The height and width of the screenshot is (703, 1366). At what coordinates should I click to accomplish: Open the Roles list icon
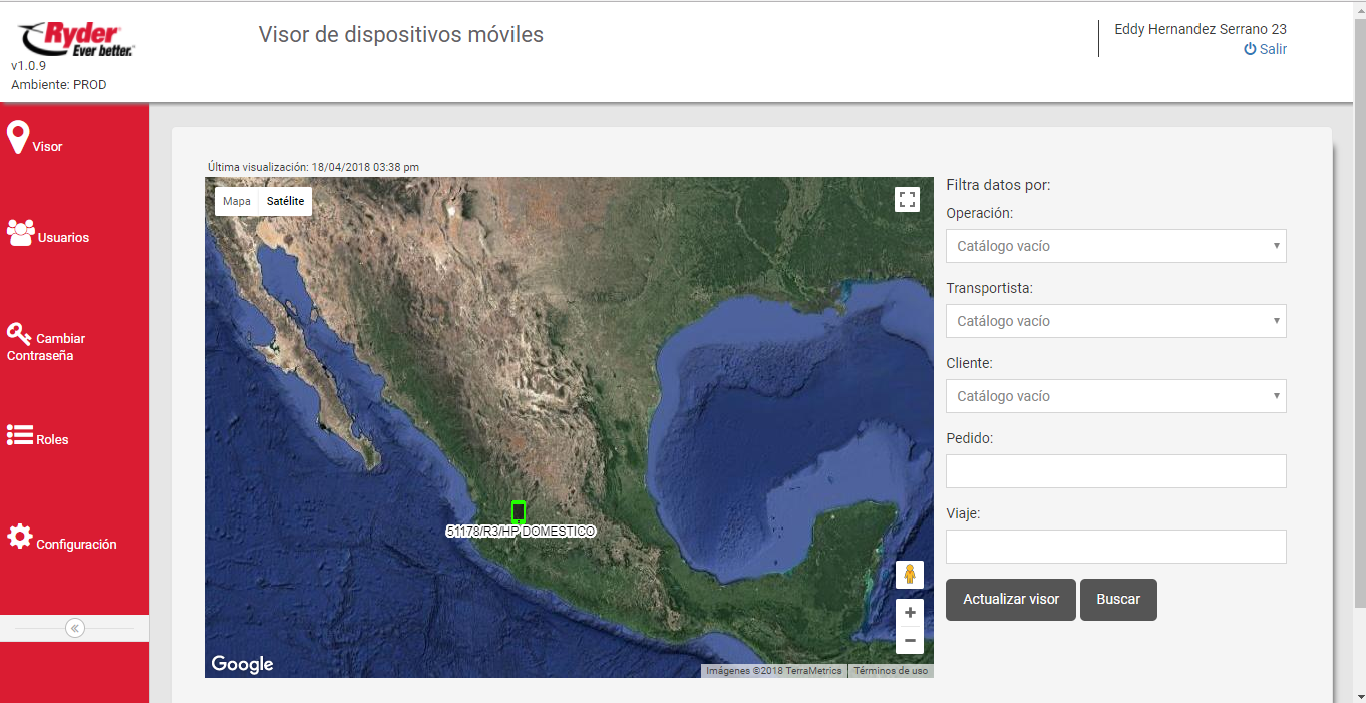click(x=20, y=435)
